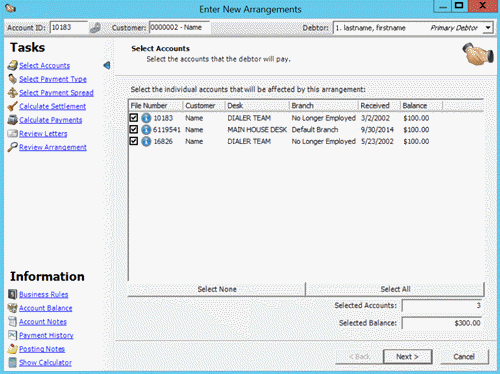500x374 pixels.
Task: Open the Select Payment Spread link
Action: (x=56, y=93)
